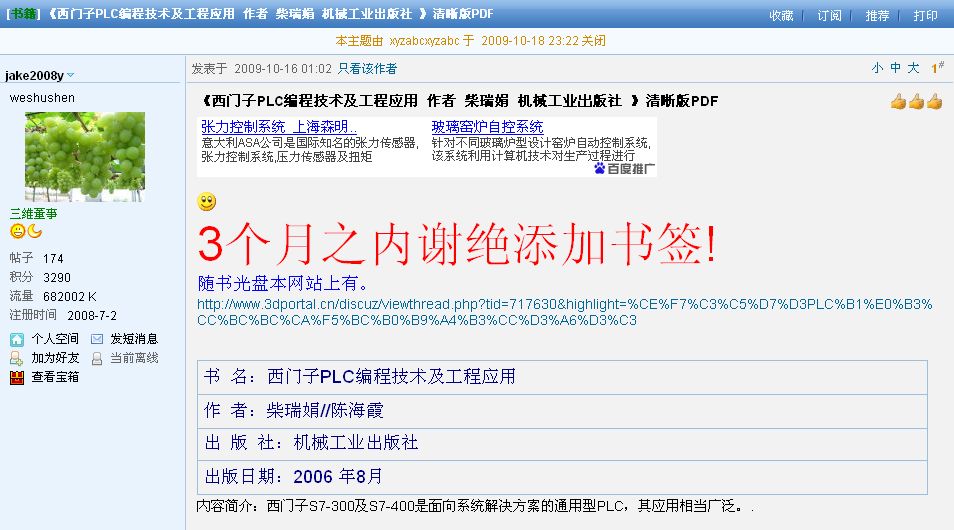Click the red 3个月之内谢绝添加书签 heading
Viewport: 954px width, 530px height.
click(x=458, y=244)
